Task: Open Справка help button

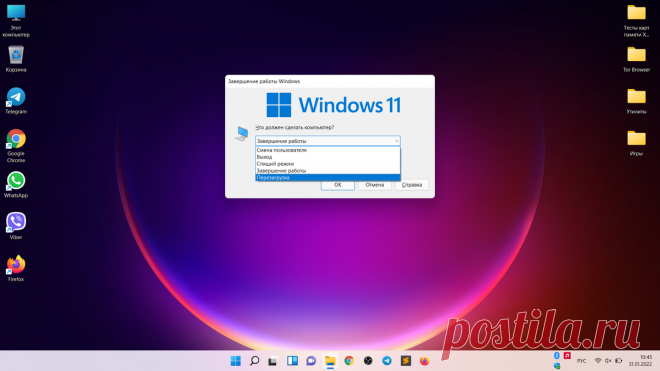Action: [412, 185]
